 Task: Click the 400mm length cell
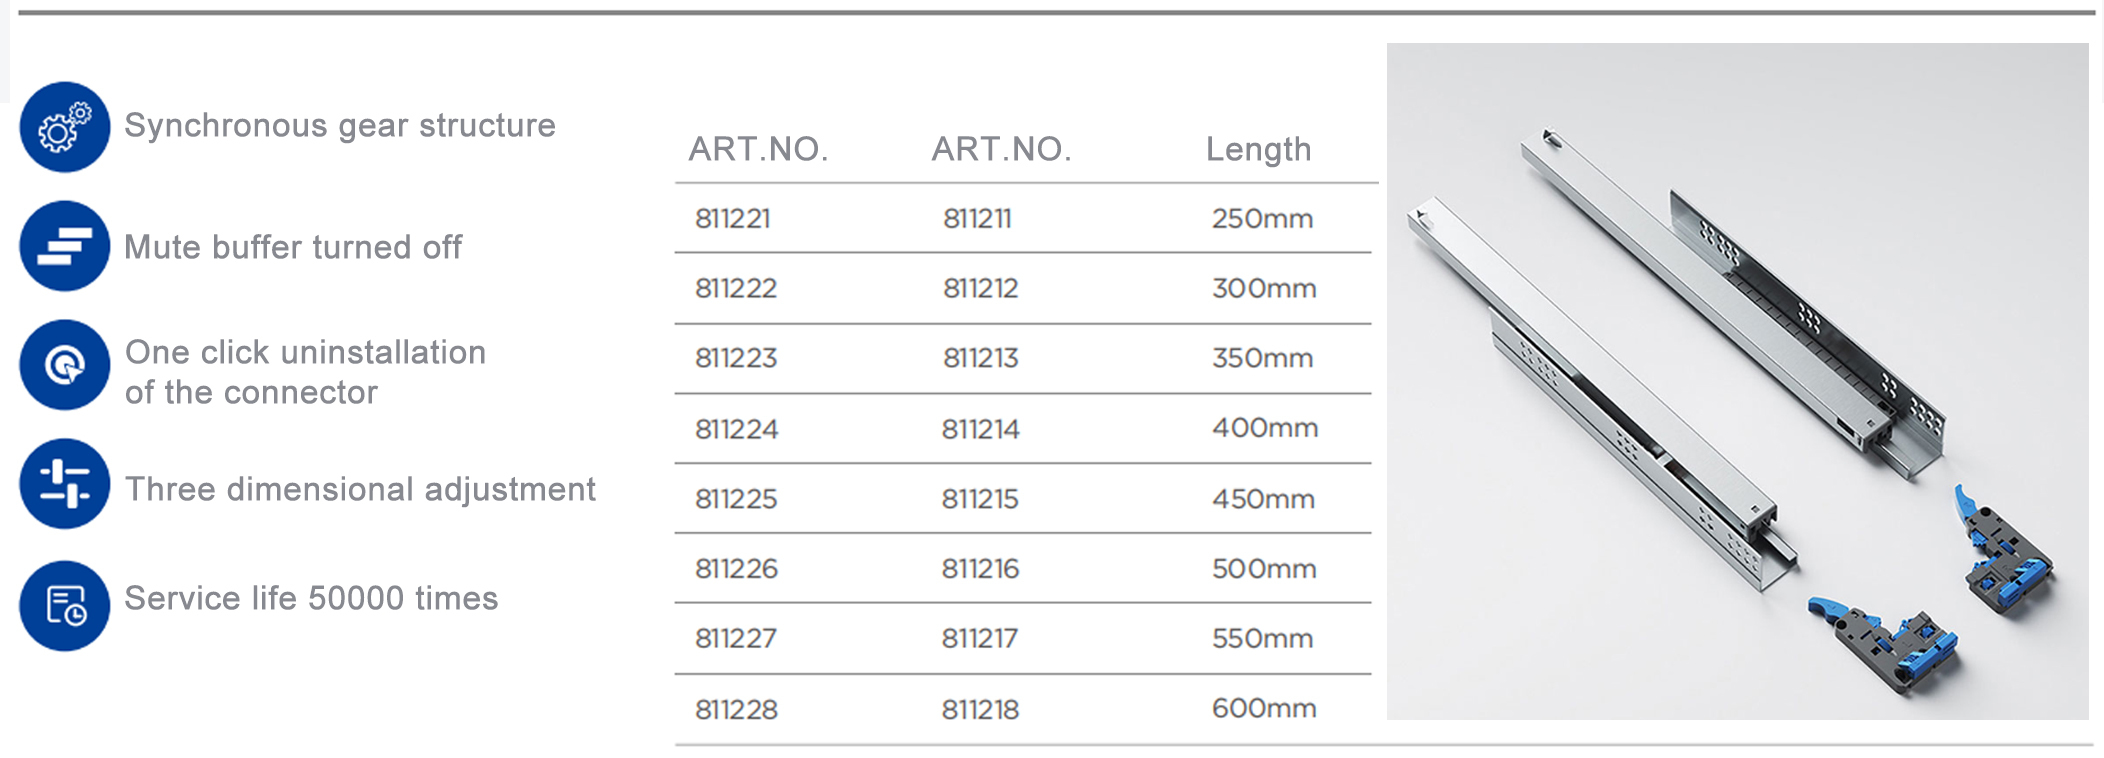(x=1265, y=428)
